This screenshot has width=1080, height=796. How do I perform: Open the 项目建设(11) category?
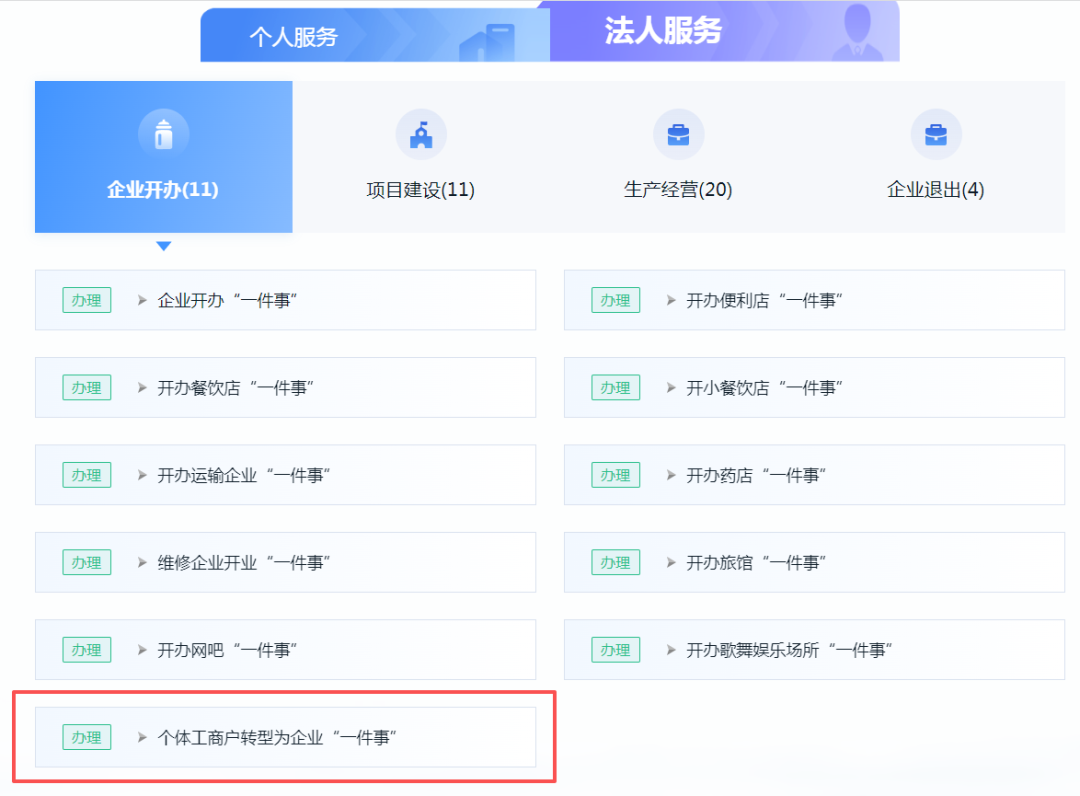421,189
